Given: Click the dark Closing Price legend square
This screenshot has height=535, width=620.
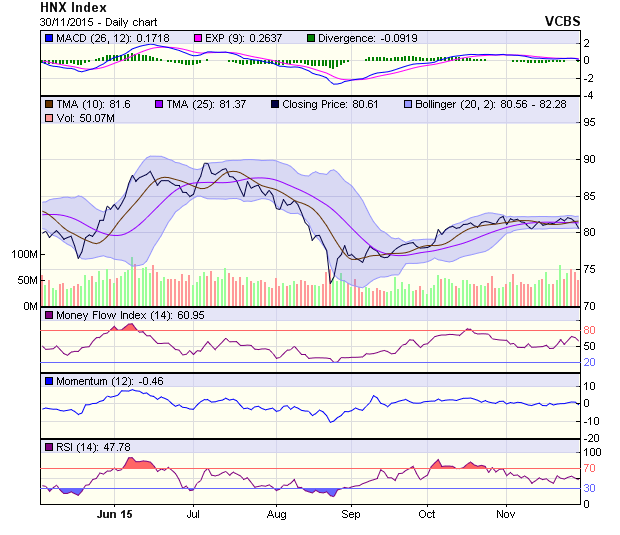Looking at the screenshot, I should click(274, 104).
